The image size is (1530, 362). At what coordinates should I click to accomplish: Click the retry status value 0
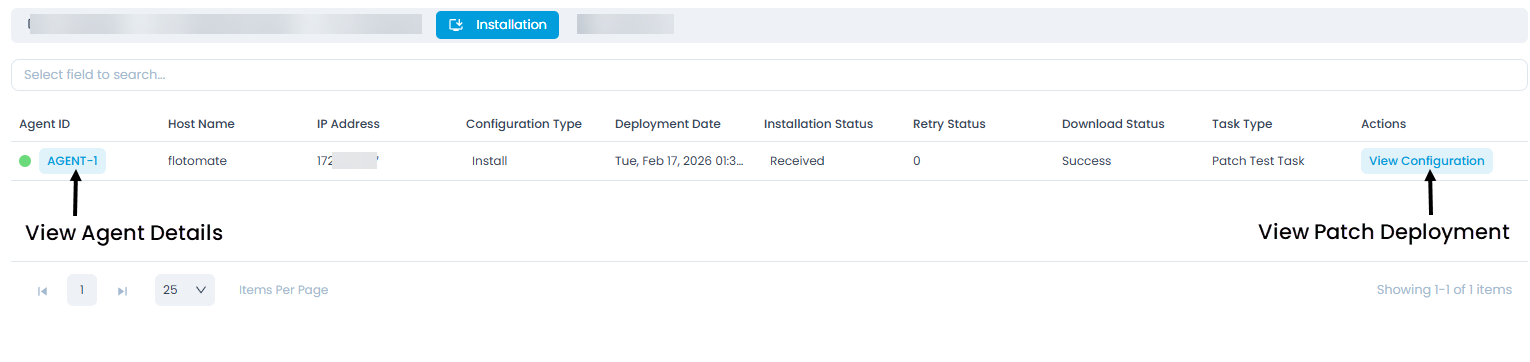click(917, 161)
